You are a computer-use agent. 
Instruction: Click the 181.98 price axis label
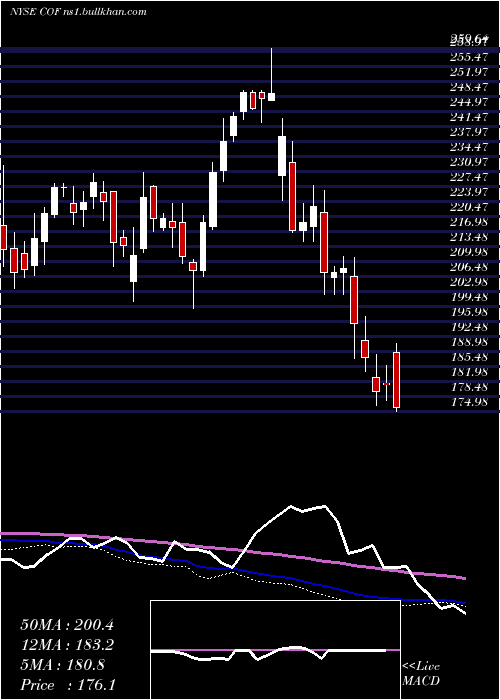(x=468, y=372)
